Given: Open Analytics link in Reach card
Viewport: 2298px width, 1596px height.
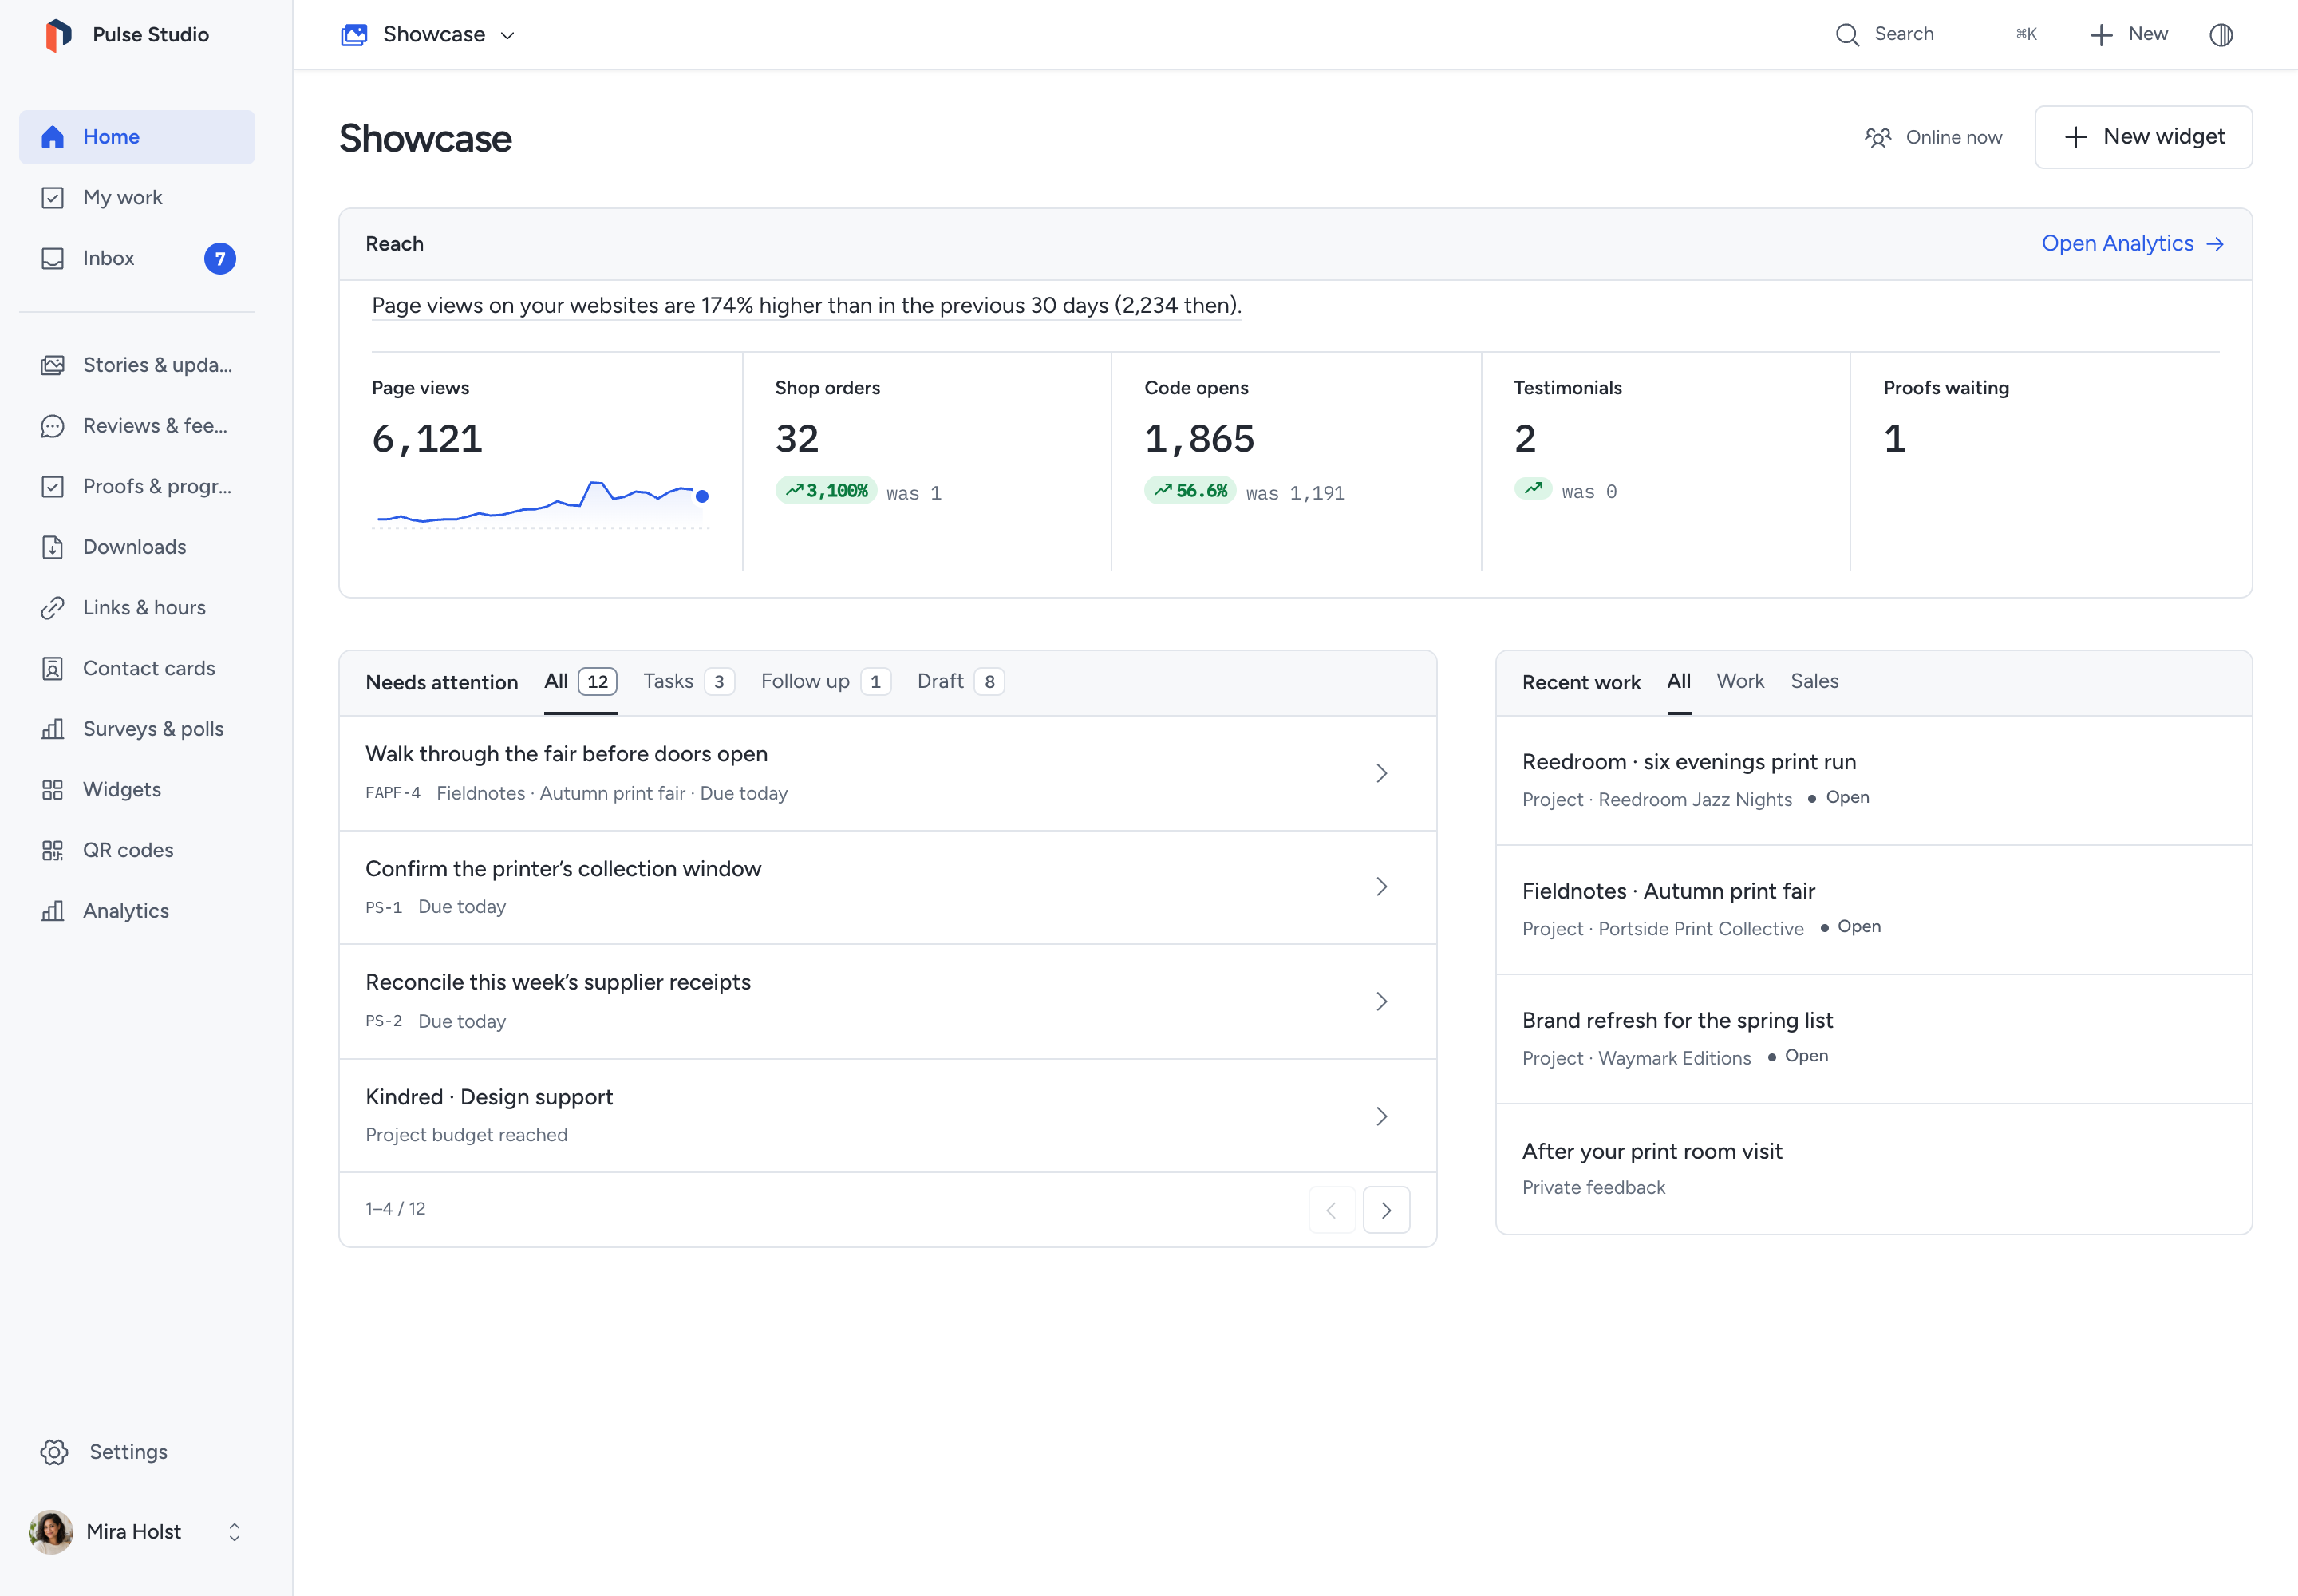Looking at the screenshot, I should pos(2132,244).
